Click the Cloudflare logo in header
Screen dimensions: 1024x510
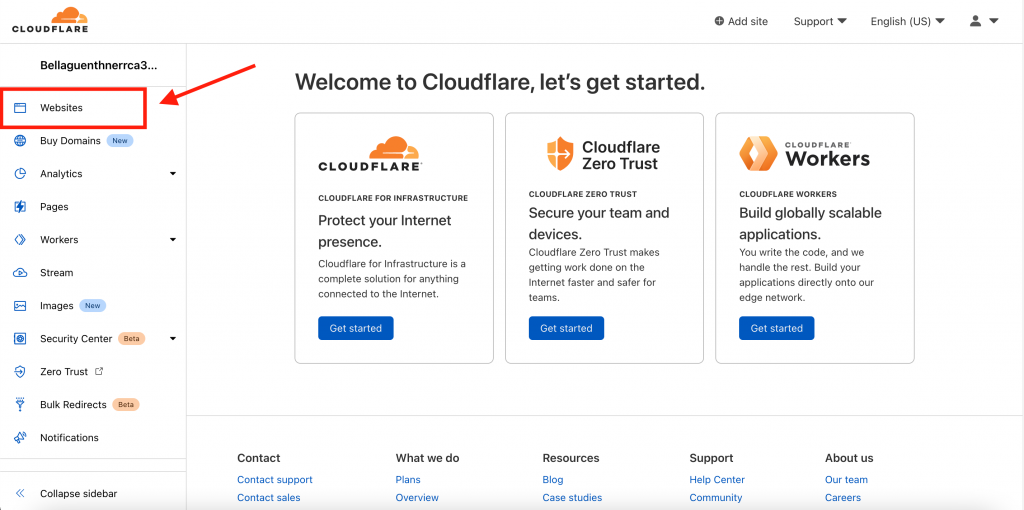click(x=50, y=20)
